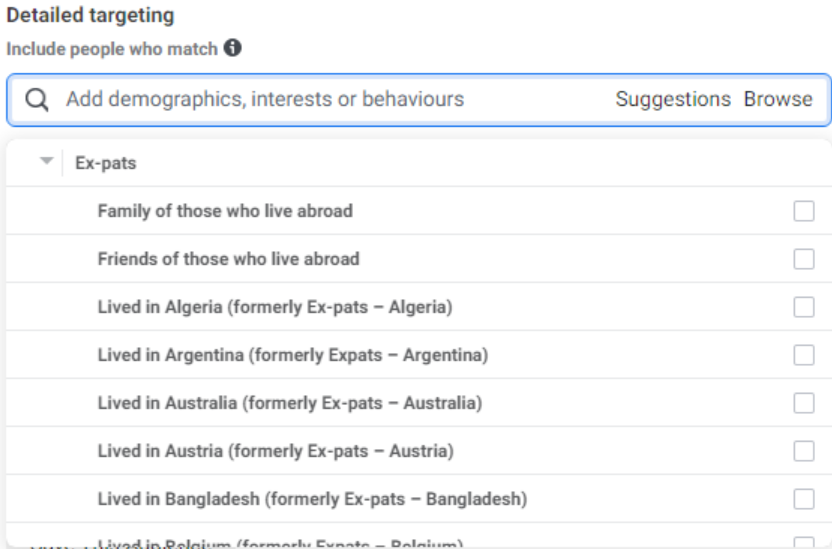The image size is (832, 549).
Task: Select the Lived in Australia checkbox
Action: coord(803,403)
